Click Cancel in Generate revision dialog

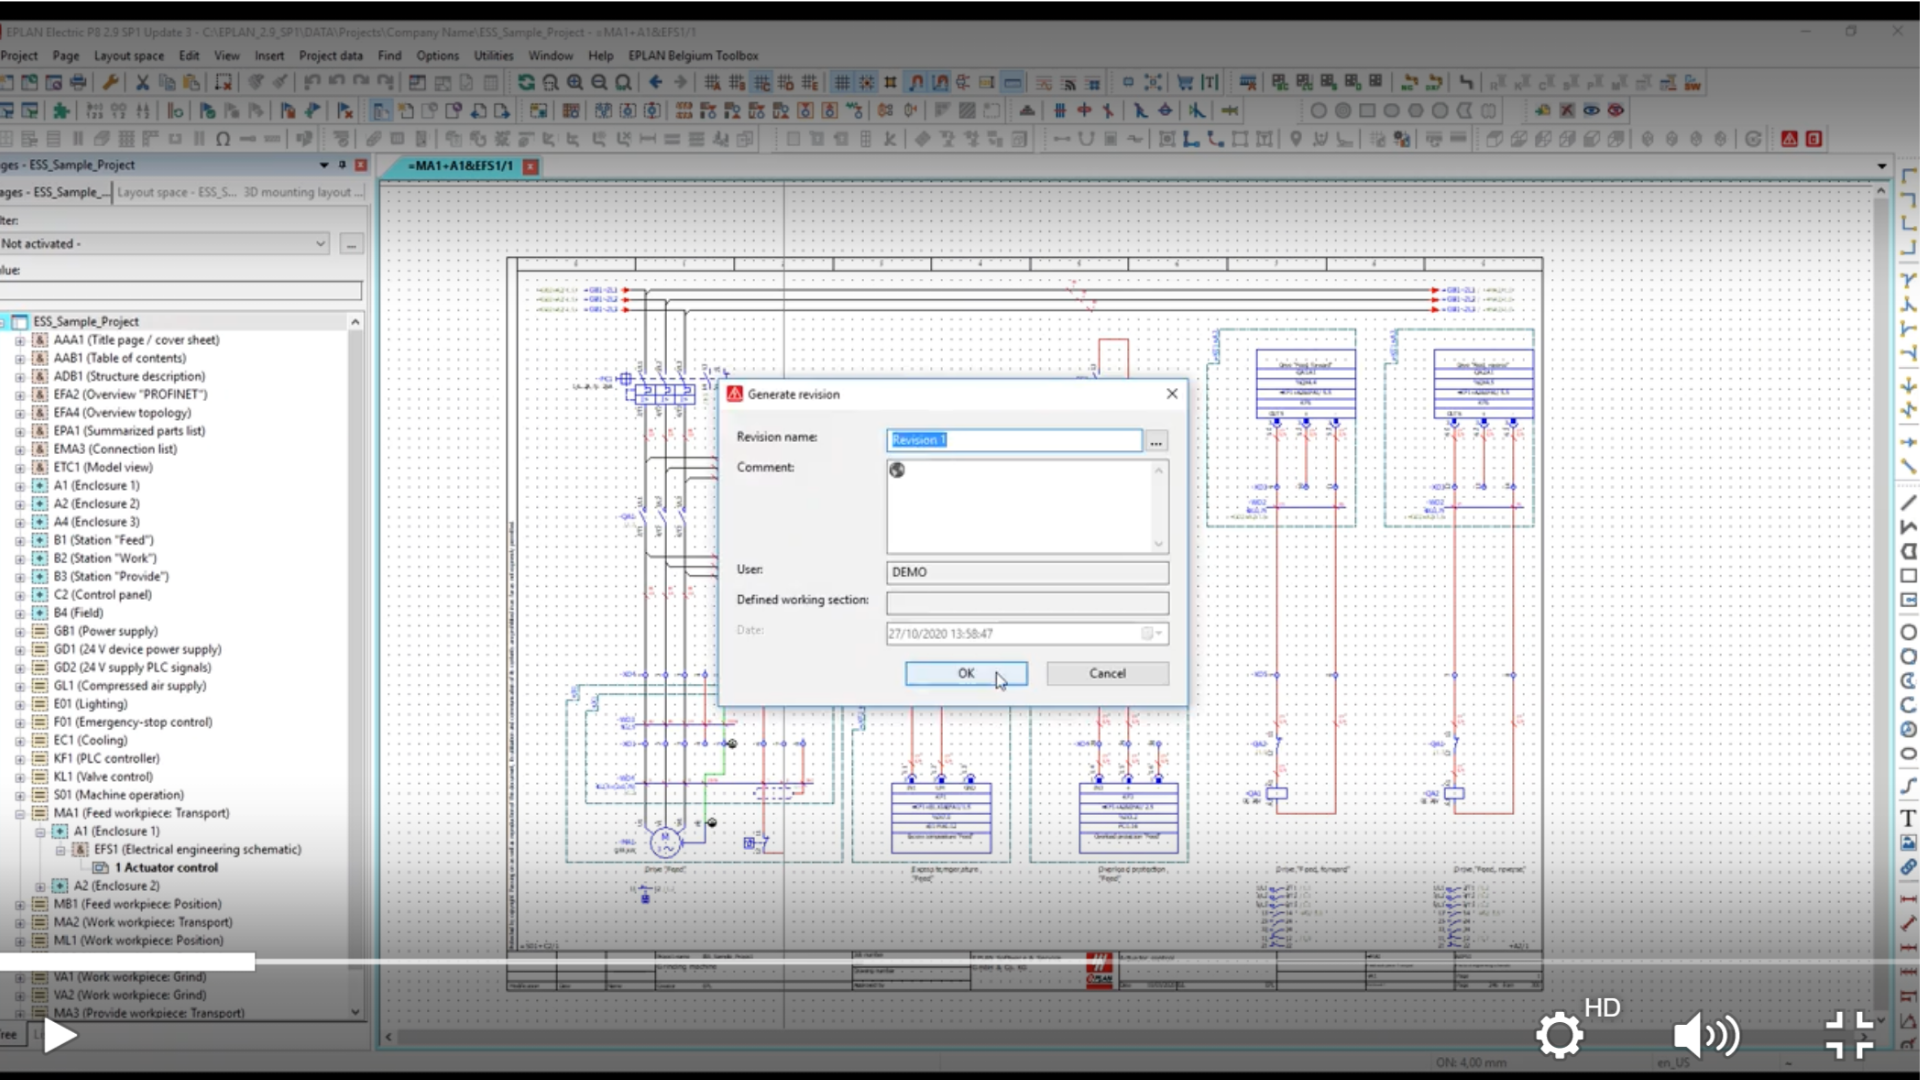click(1107, 673)
